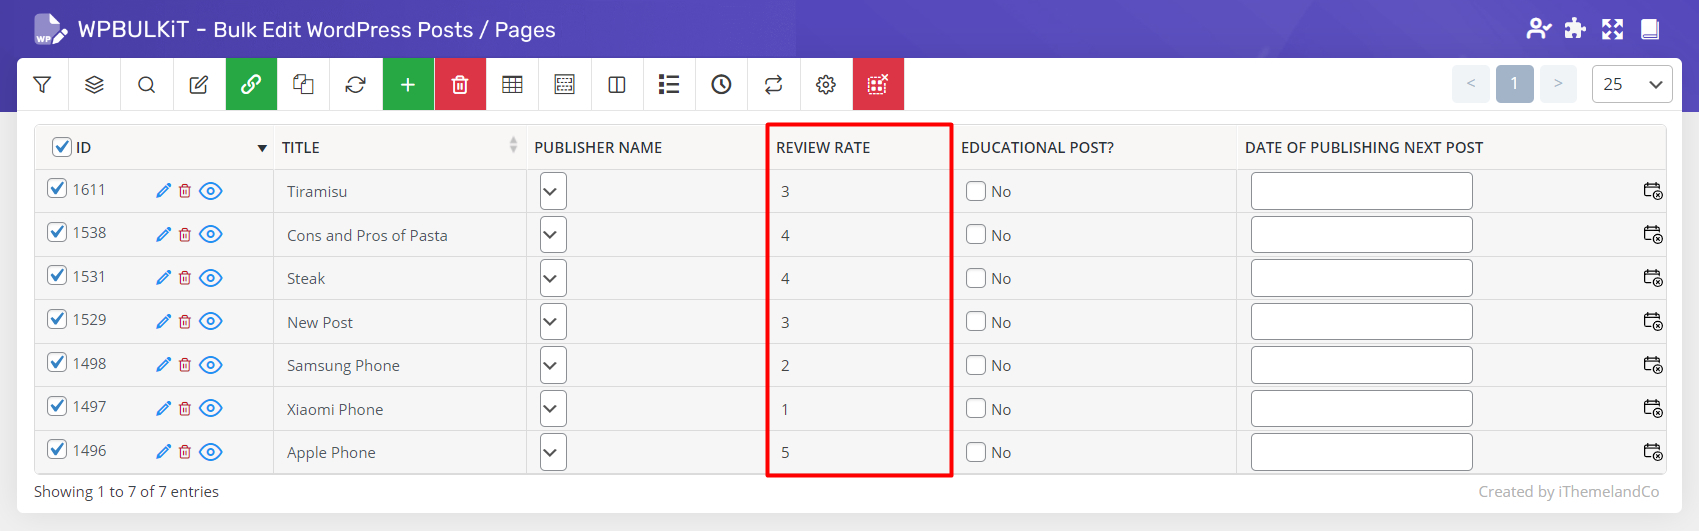
Task: View post 1538 using the eye icon
Action: [211, 234]
